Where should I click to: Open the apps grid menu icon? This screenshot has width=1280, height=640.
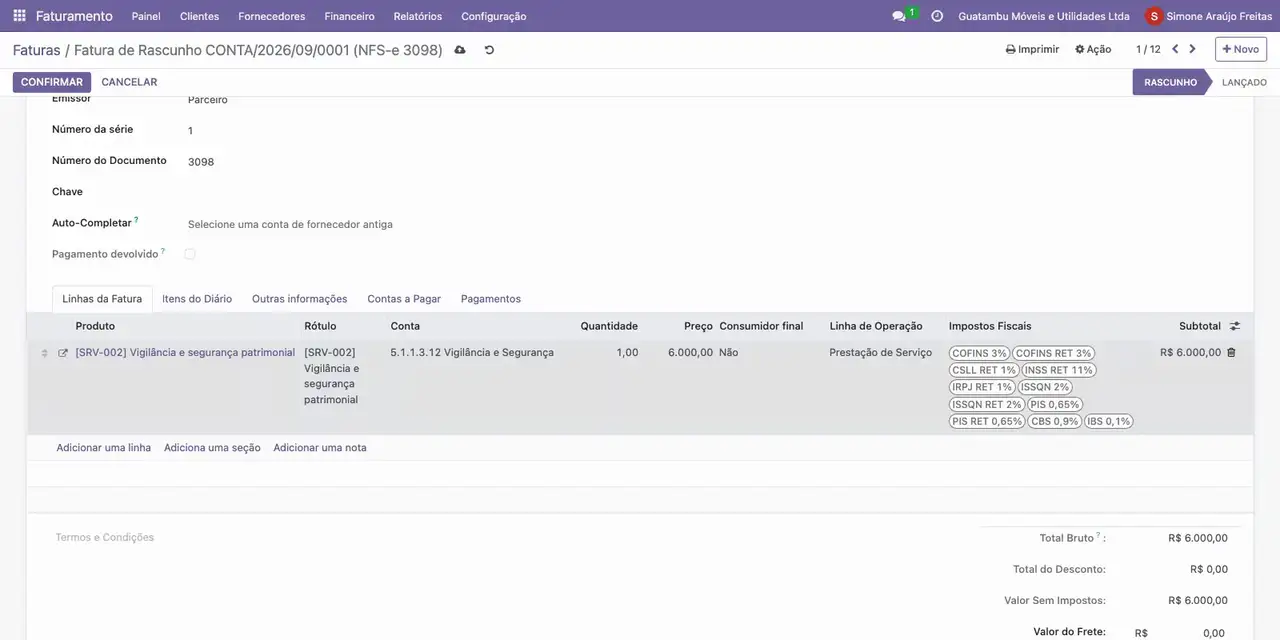click(19, 16)
